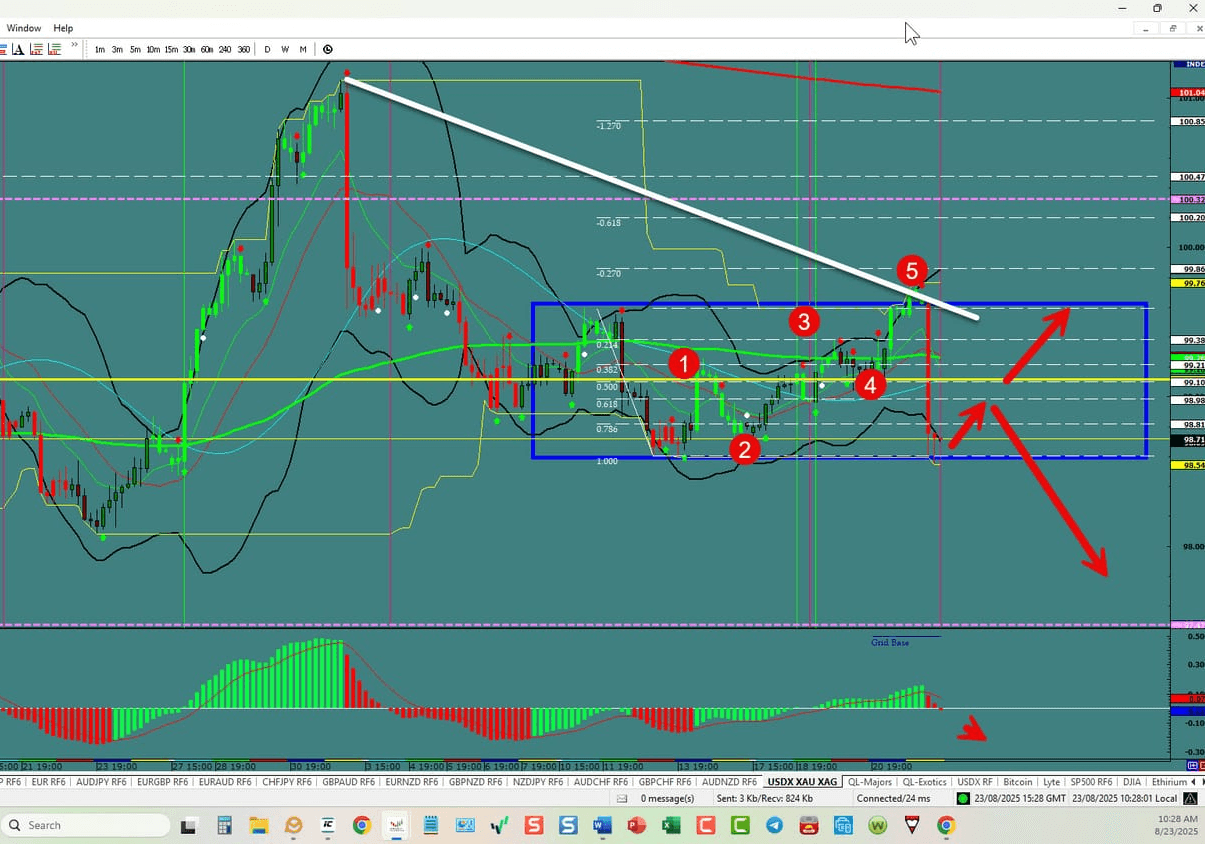Select the D daily timeframe
Image resolution: width=1205 pixels, height=844 pixels.
click(267, 49)
